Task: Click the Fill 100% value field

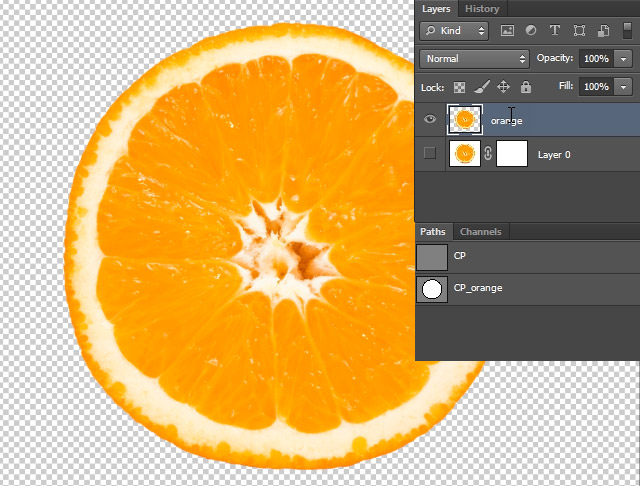Action: pyautogui.click(x=596, y=87)
